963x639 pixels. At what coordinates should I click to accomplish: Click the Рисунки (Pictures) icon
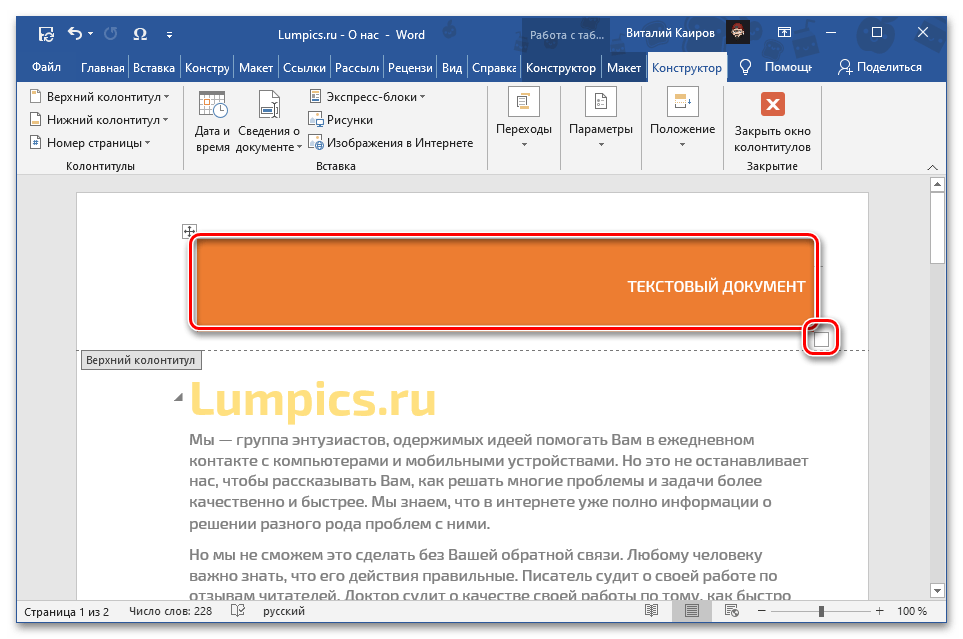coord(340,120)
